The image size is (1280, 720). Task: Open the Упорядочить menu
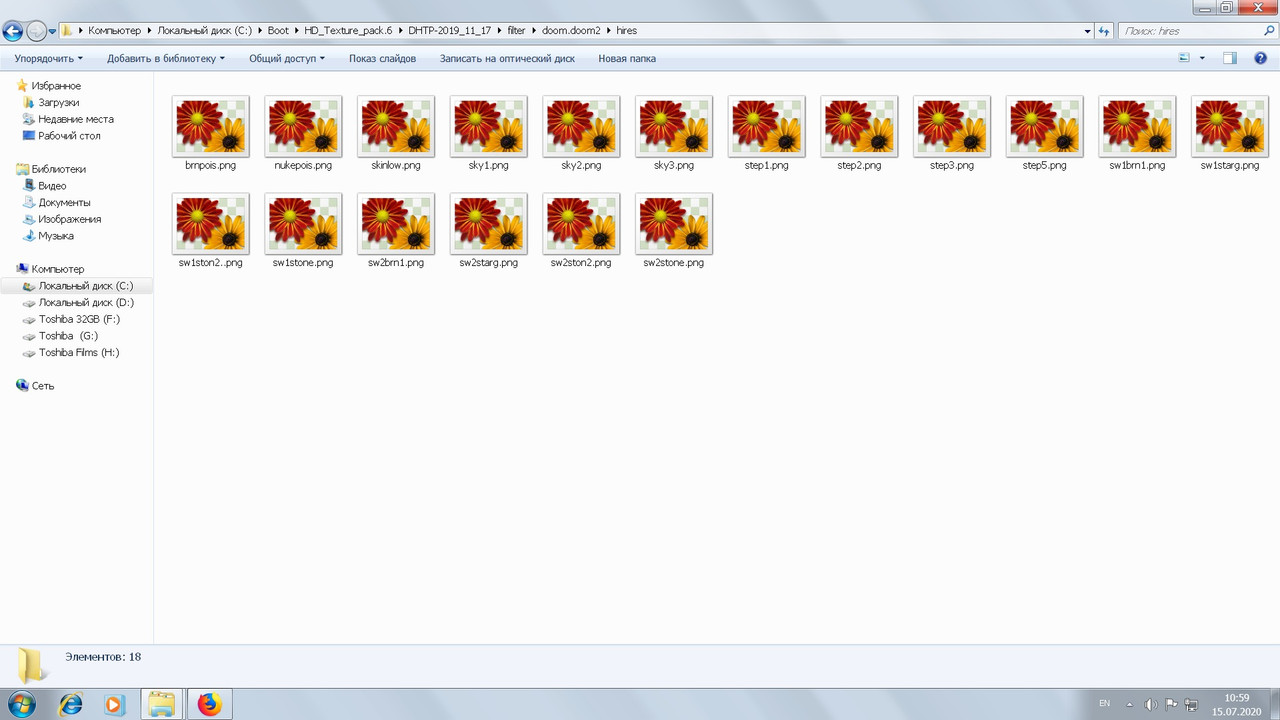pos(48,58)
